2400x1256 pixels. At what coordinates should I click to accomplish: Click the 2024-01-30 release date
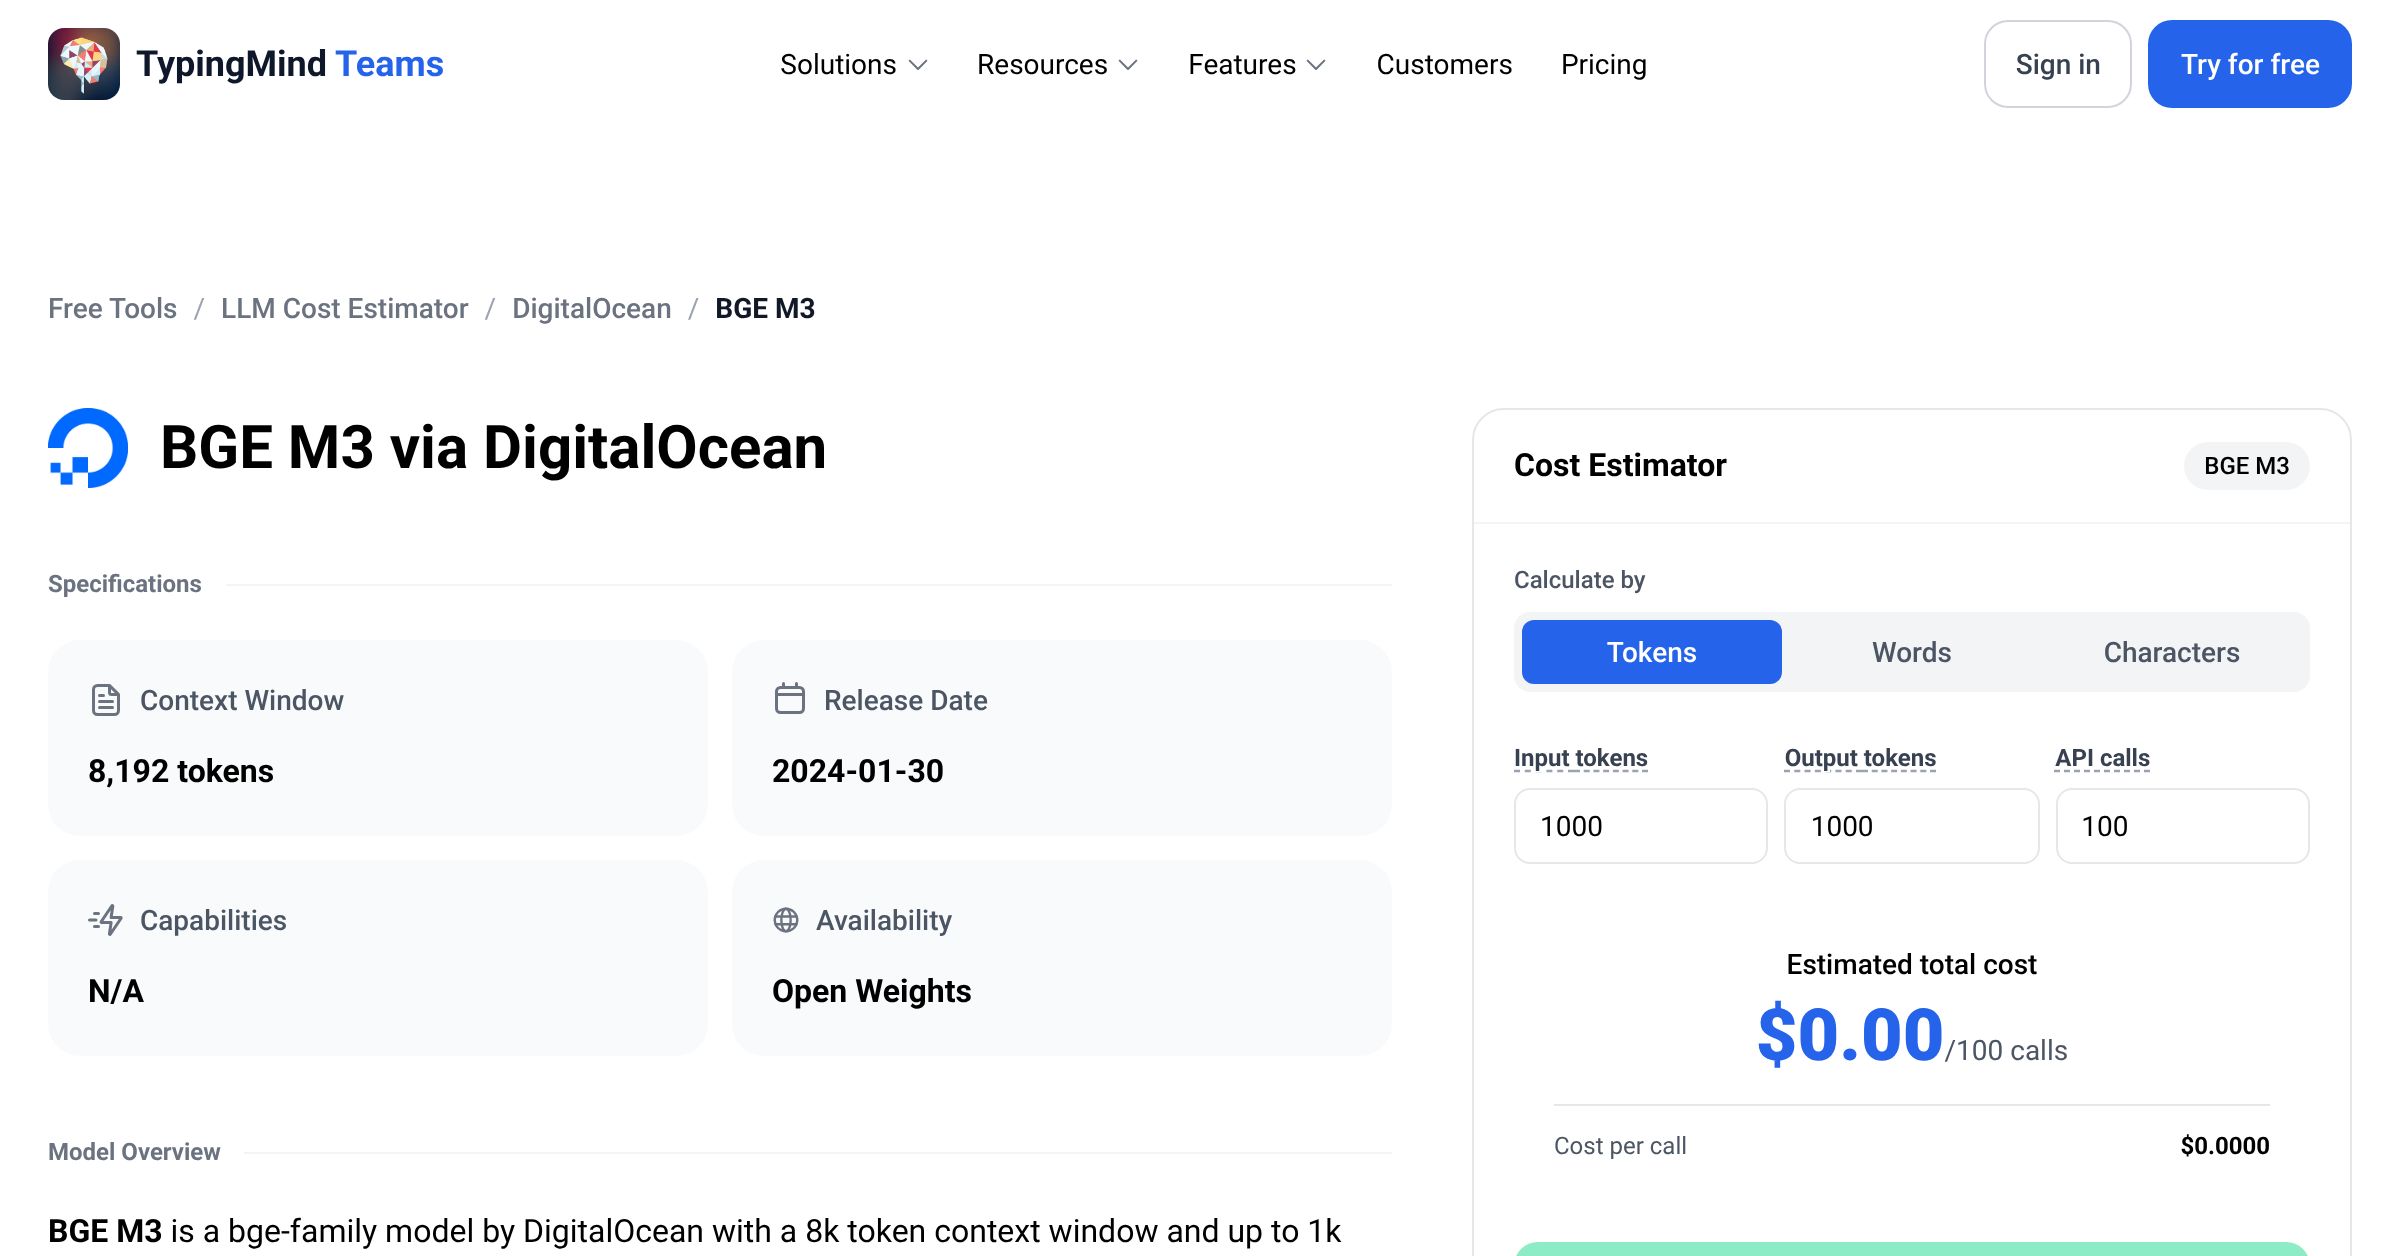[858, 771]
